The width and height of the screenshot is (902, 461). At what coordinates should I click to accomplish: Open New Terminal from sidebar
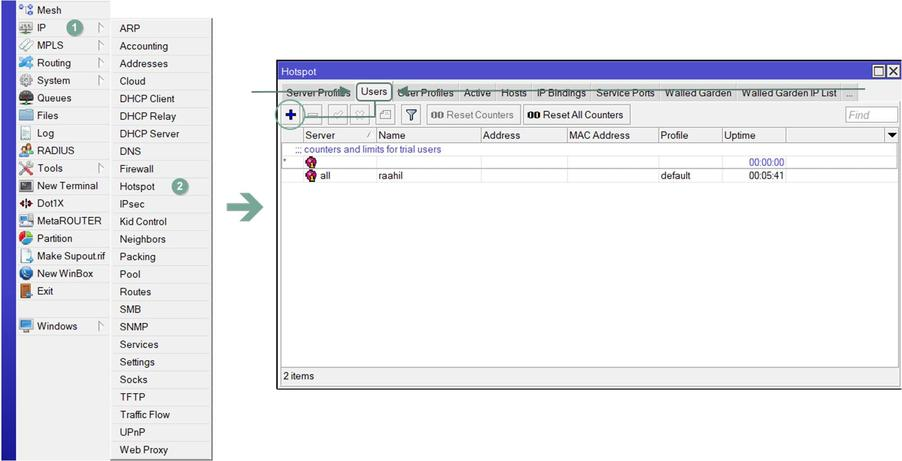coord(66,186)
